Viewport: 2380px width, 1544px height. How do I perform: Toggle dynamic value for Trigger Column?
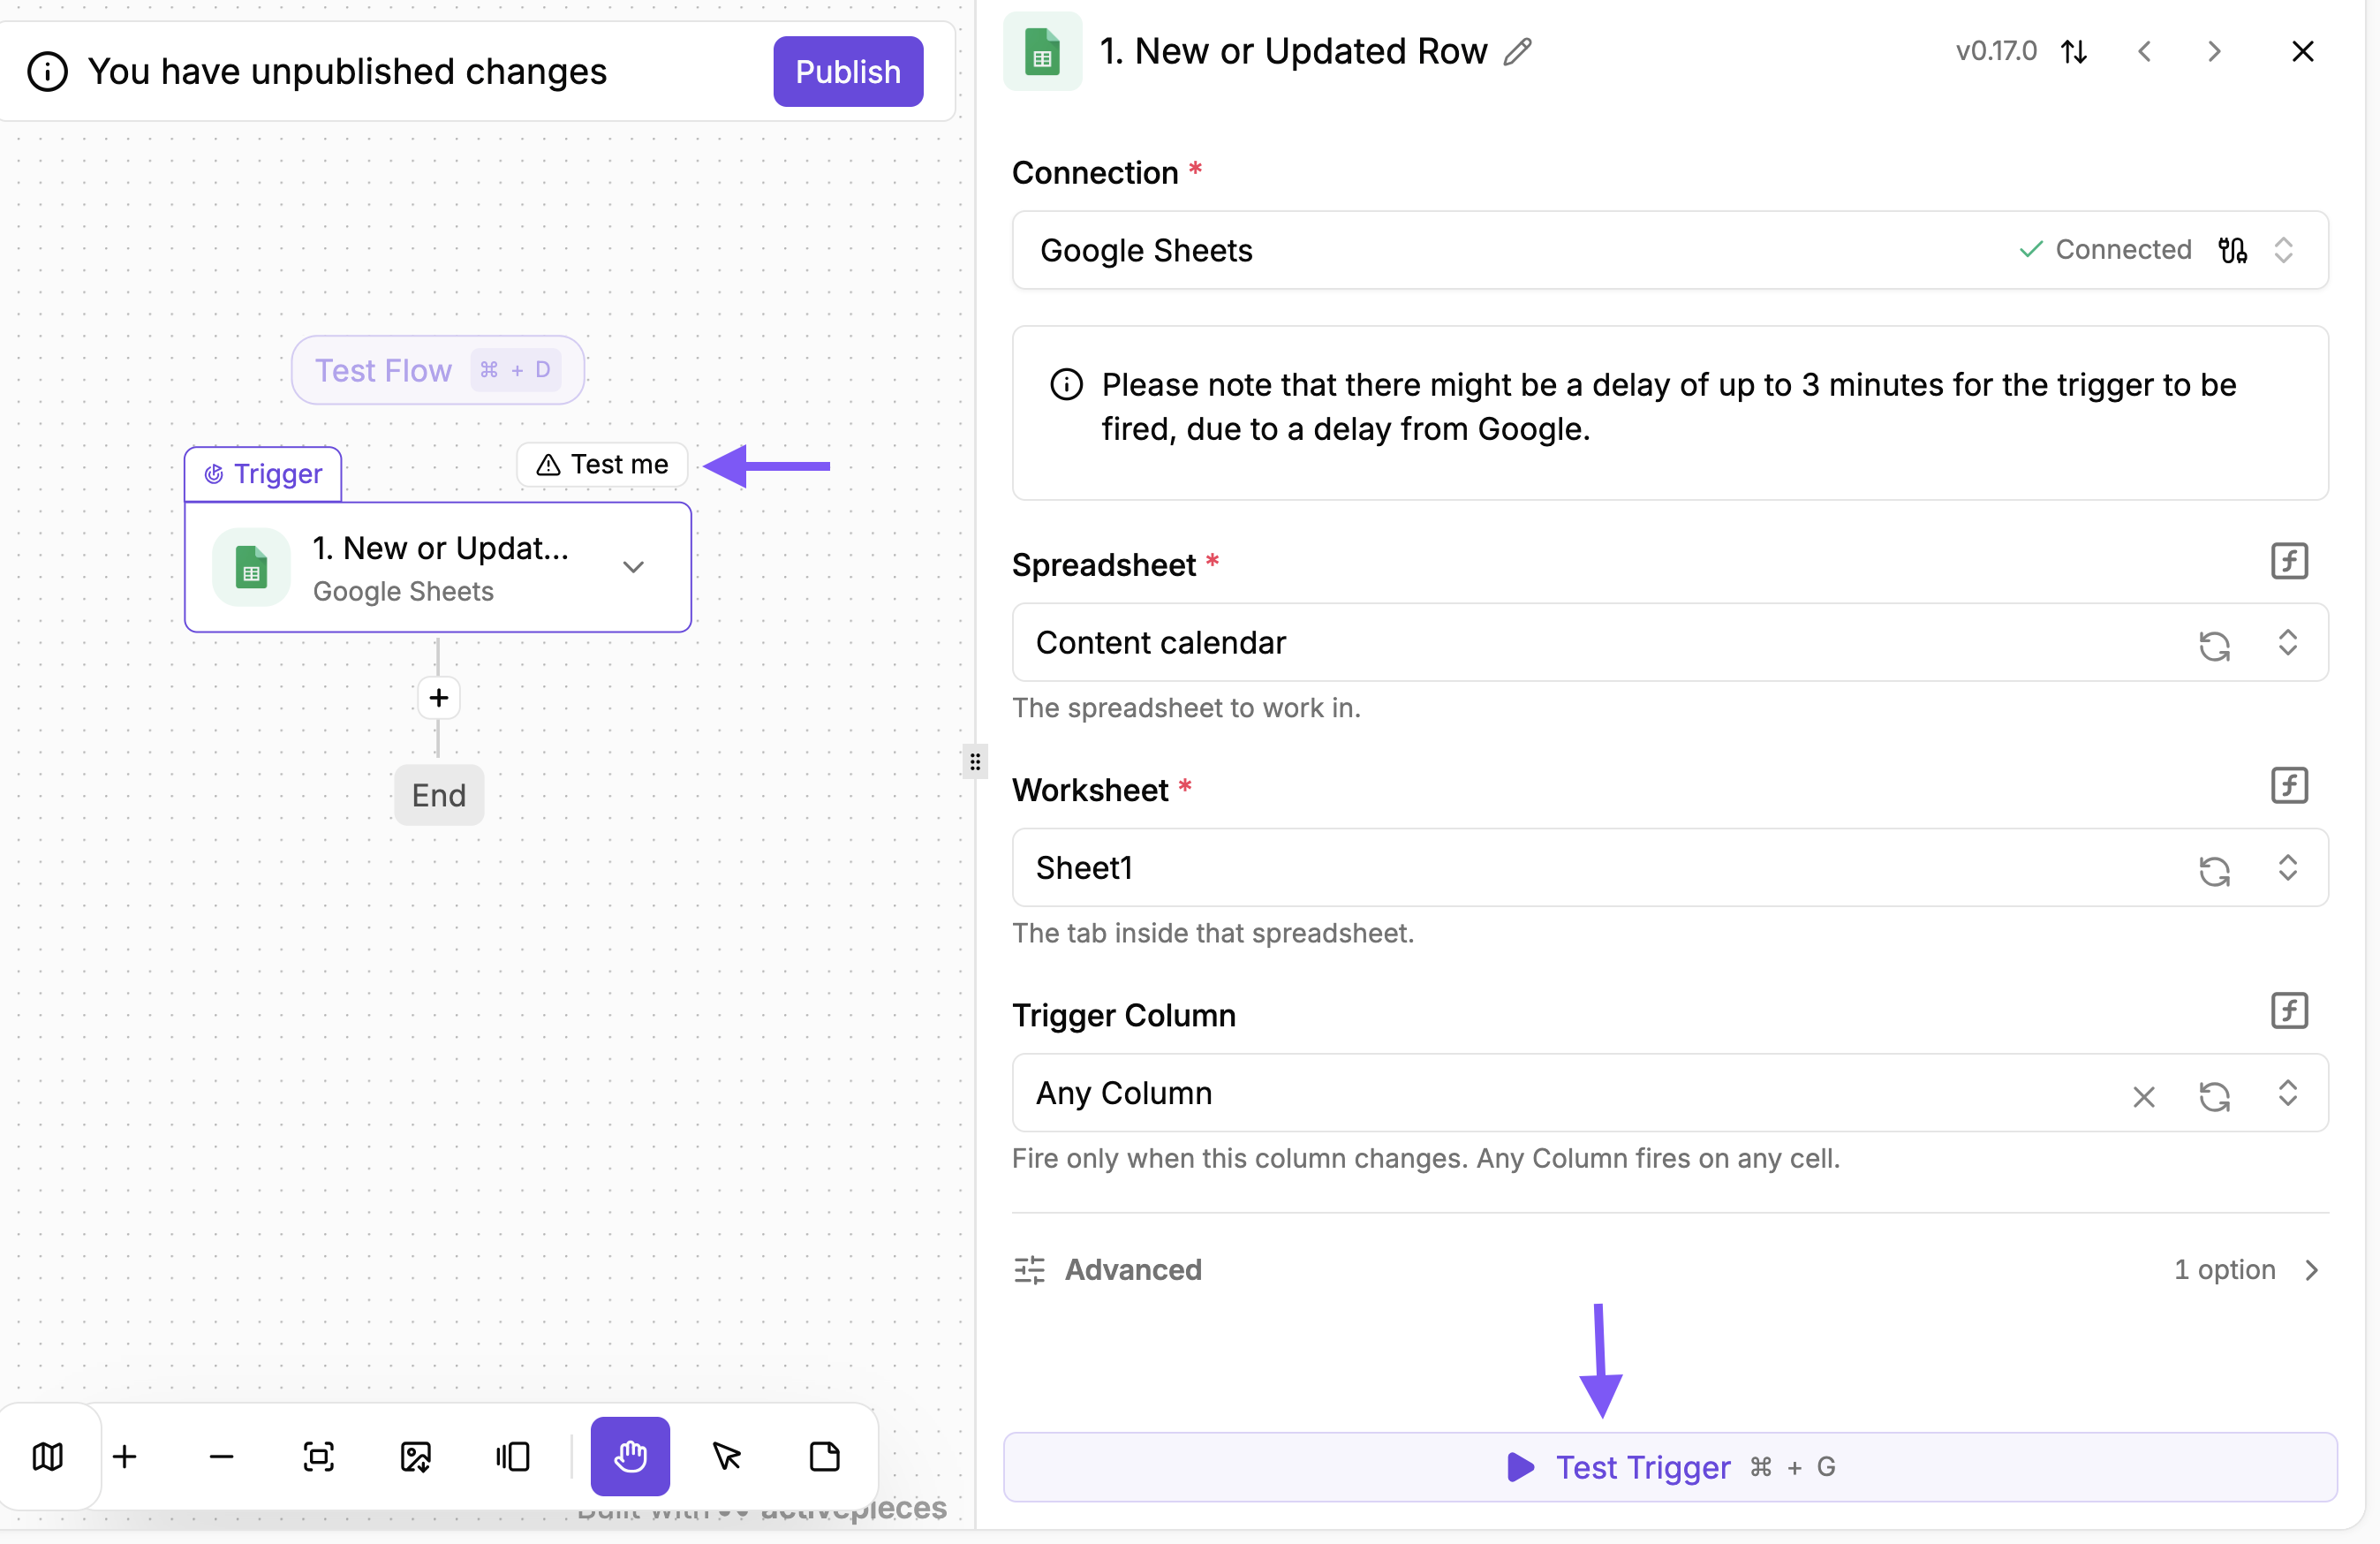(2288, 1011)
